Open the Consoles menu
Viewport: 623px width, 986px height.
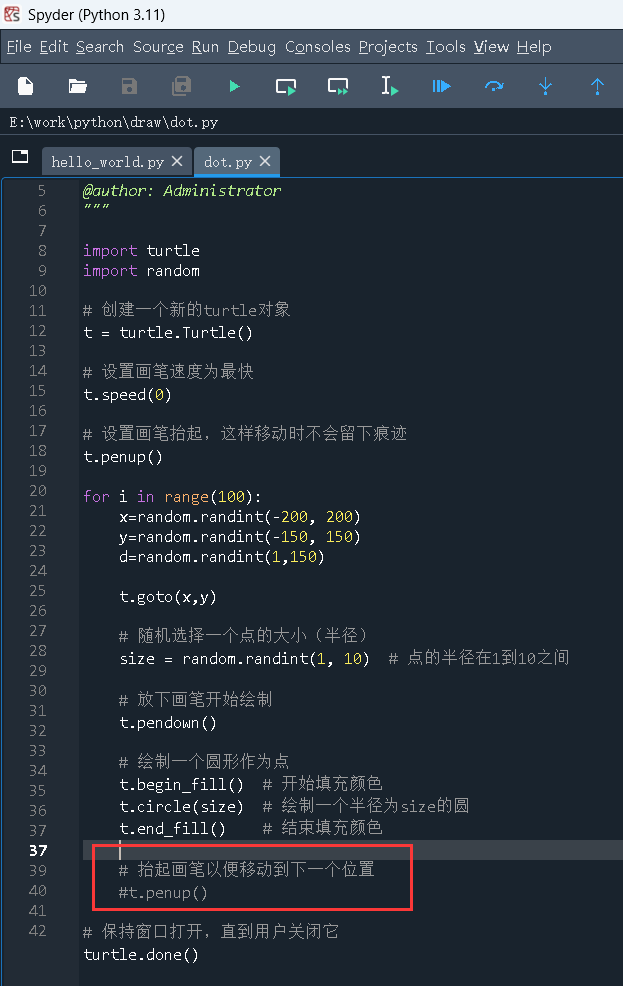(317, 46)
